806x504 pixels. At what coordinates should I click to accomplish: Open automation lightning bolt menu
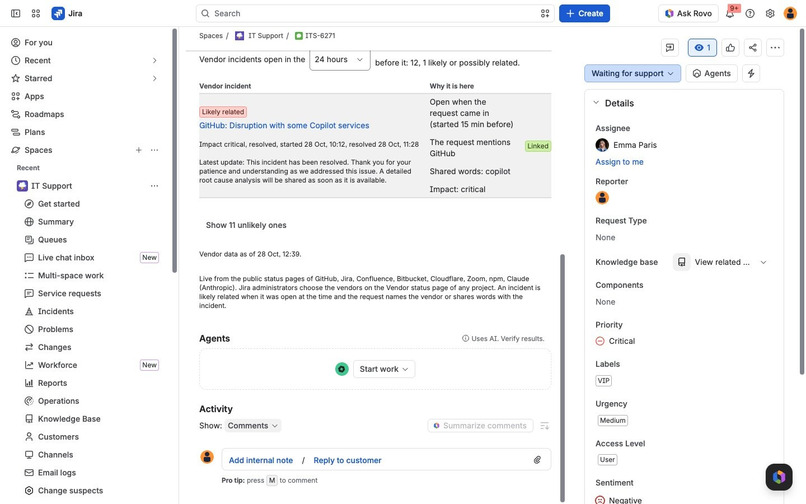pyautogui.click(x=751, y=74)
